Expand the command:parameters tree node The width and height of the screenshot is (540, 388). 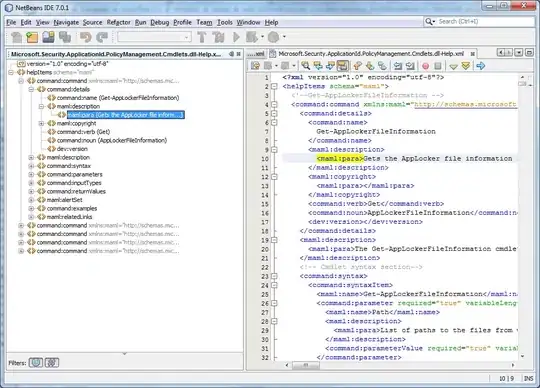click(31, 175)
